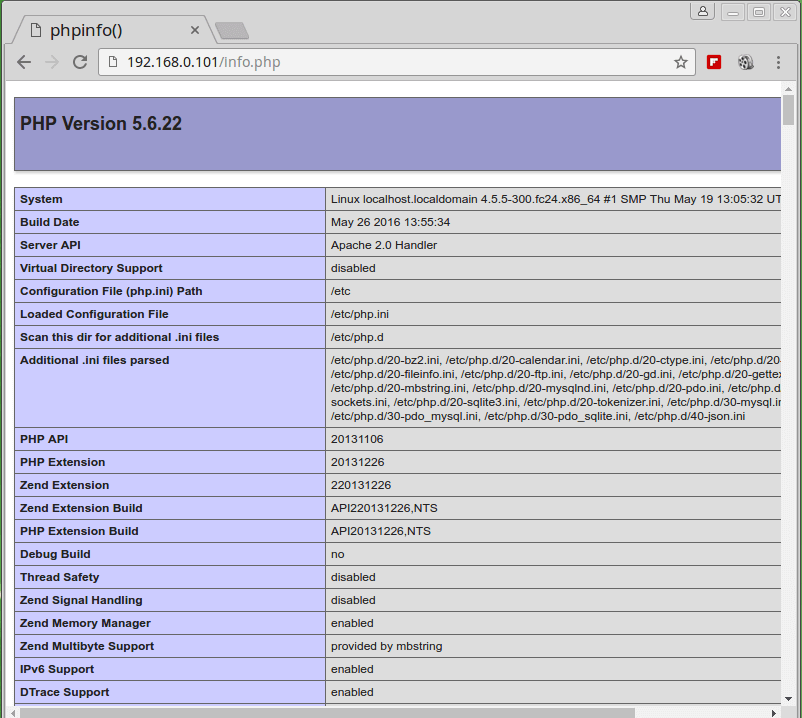Click the film reel extension icon
Image resolution: width=802 pixels, height=718 pixels.
tap(745, 62)
